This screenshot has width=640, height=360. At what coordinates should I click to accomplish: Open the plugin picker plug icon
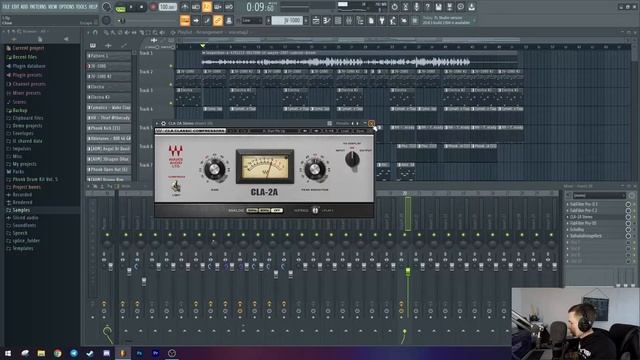382,20
